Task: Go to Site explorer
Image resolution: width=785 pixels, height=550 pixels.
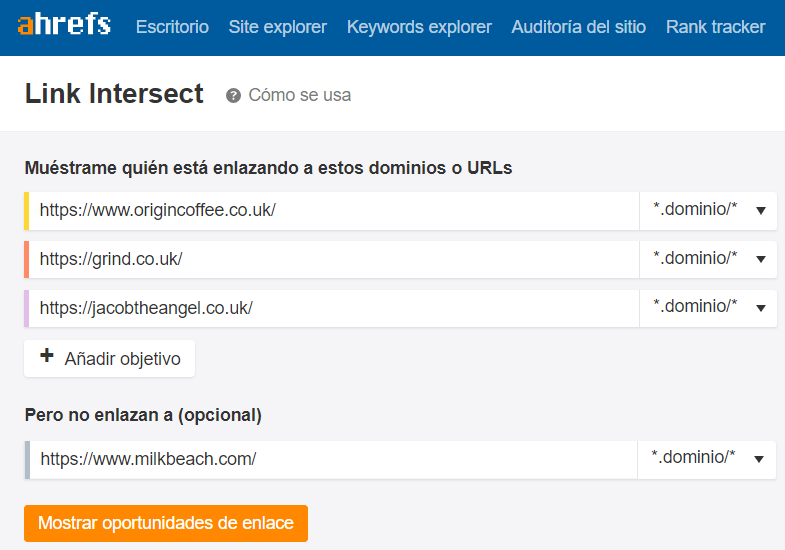Action: pyautogui.click(x=277, y=27)
